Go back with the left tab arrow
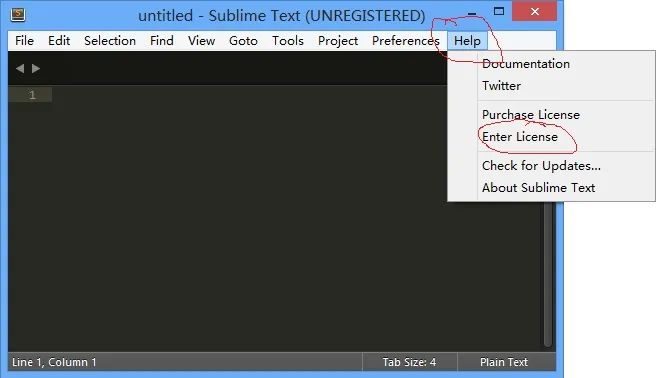This screenshot has width=657, height=378. (x=20, y=68)
